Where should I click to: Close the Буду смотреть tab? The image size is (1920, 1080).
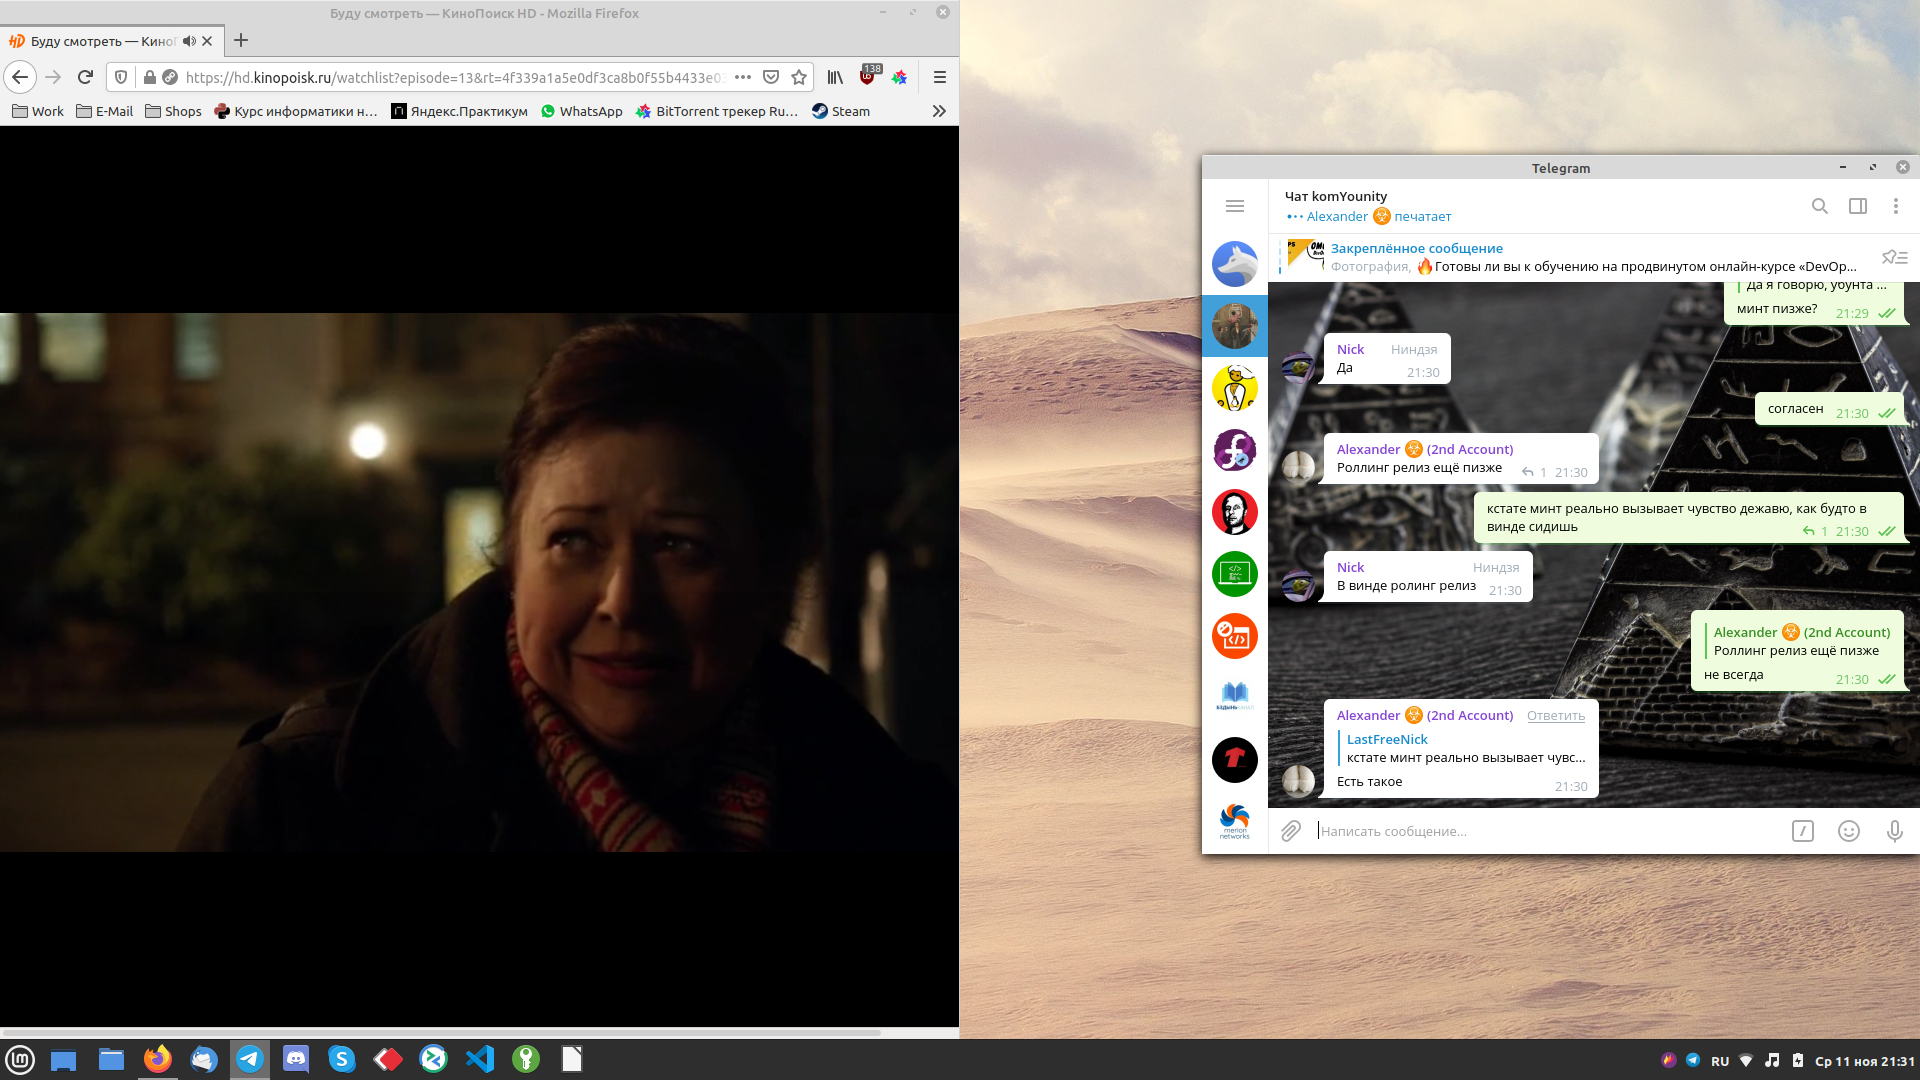pos(207,41)
